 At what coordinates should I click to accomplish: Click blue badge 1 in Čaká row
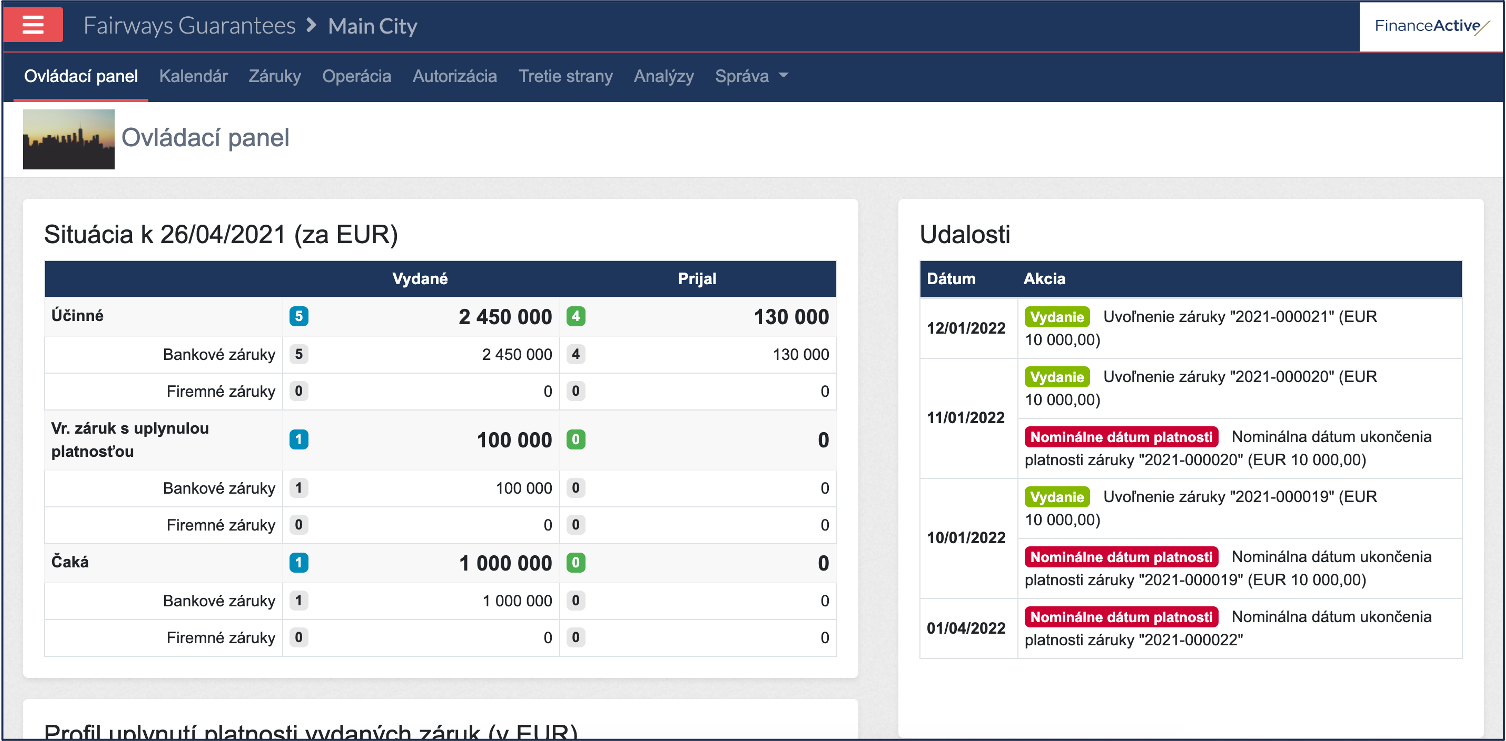(298, 563)
